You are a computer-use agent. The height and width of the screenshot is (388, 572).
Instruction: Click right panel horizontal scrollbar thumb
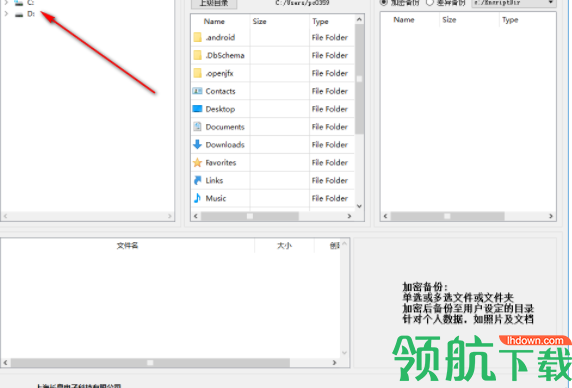pyautogui.click(x=448, y=216)
